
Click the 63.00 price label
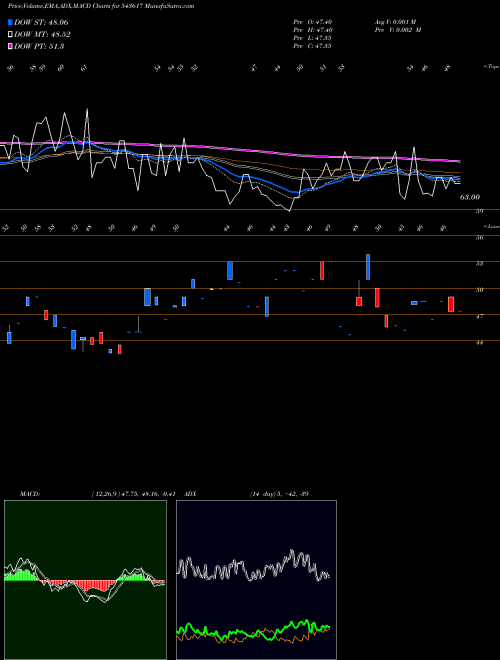pos(470,197)
